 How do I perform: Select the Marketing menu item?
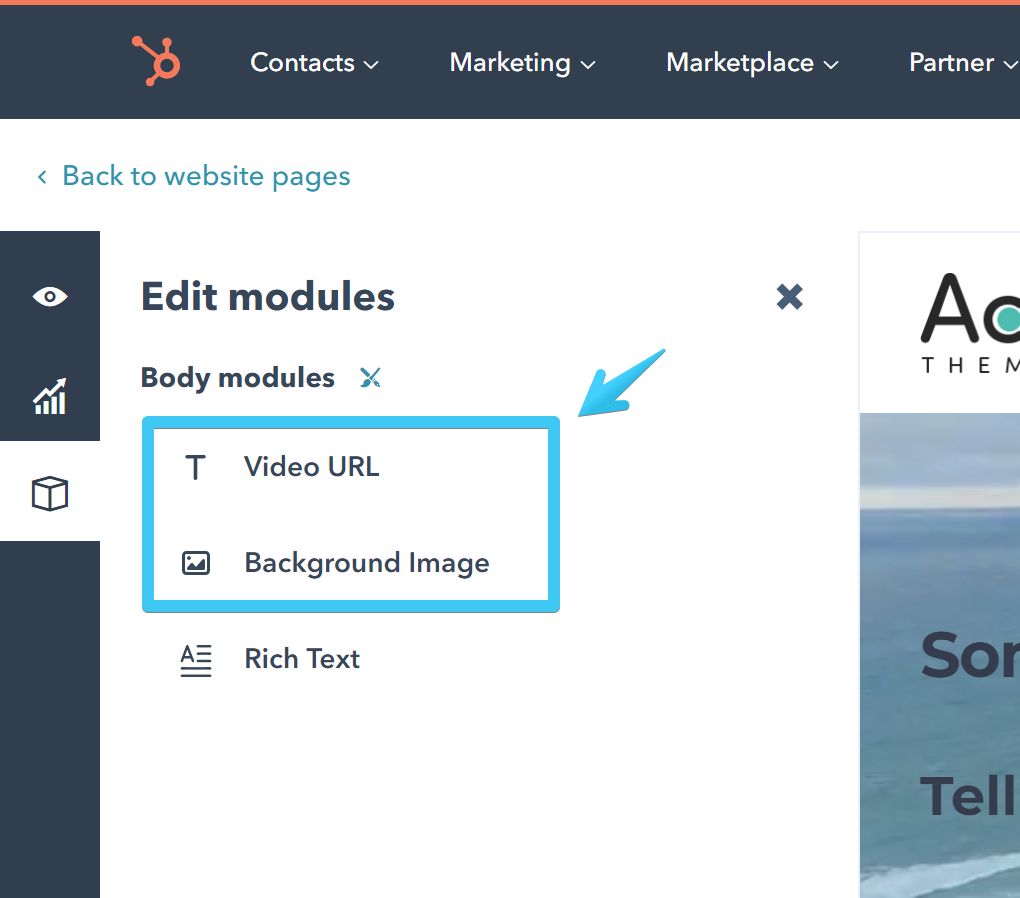click(509, 62)
